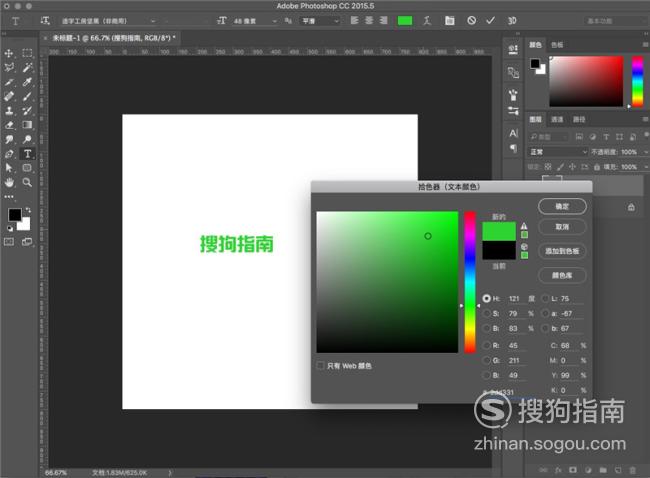Click out-of-gamut warning triangle in color picker
The width and height of the screenshot is (650, 478).
(524, 226)
